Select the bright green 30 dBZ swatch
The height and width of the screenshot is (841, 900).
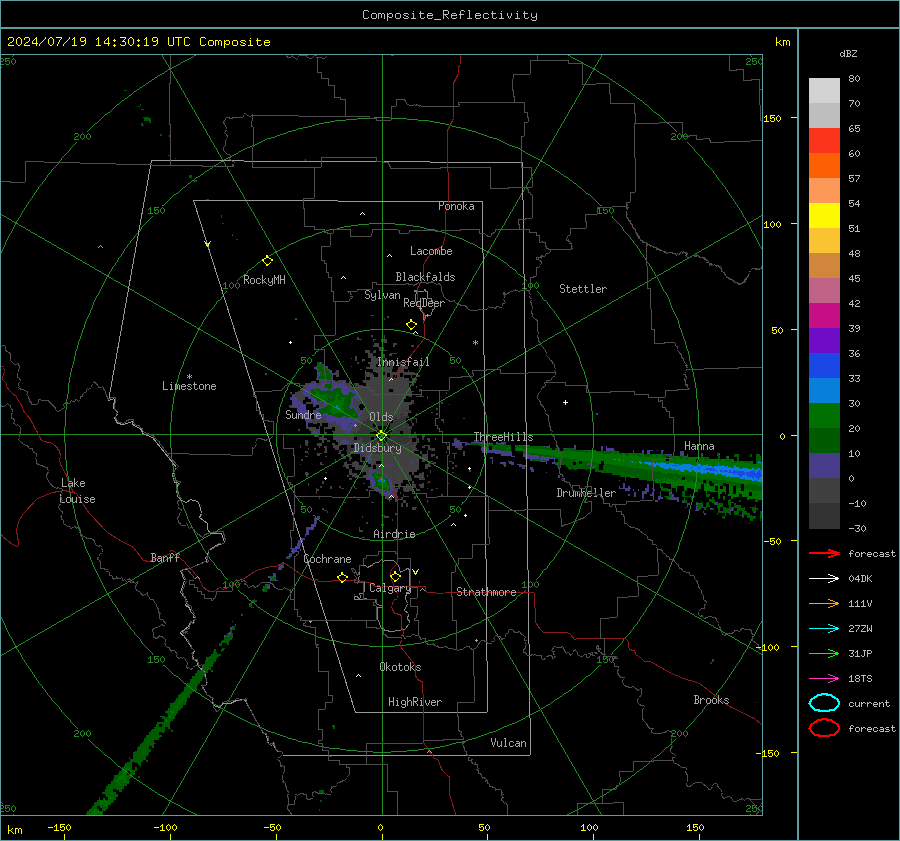click(824, 416)
